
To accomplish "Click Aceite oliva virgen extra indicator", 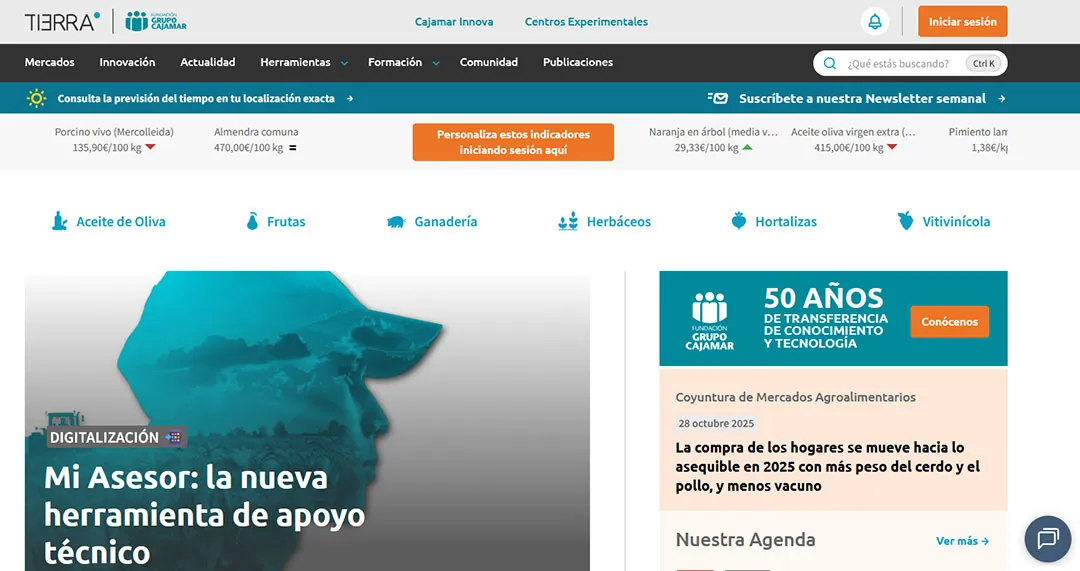I will click(x=853, y=139).
